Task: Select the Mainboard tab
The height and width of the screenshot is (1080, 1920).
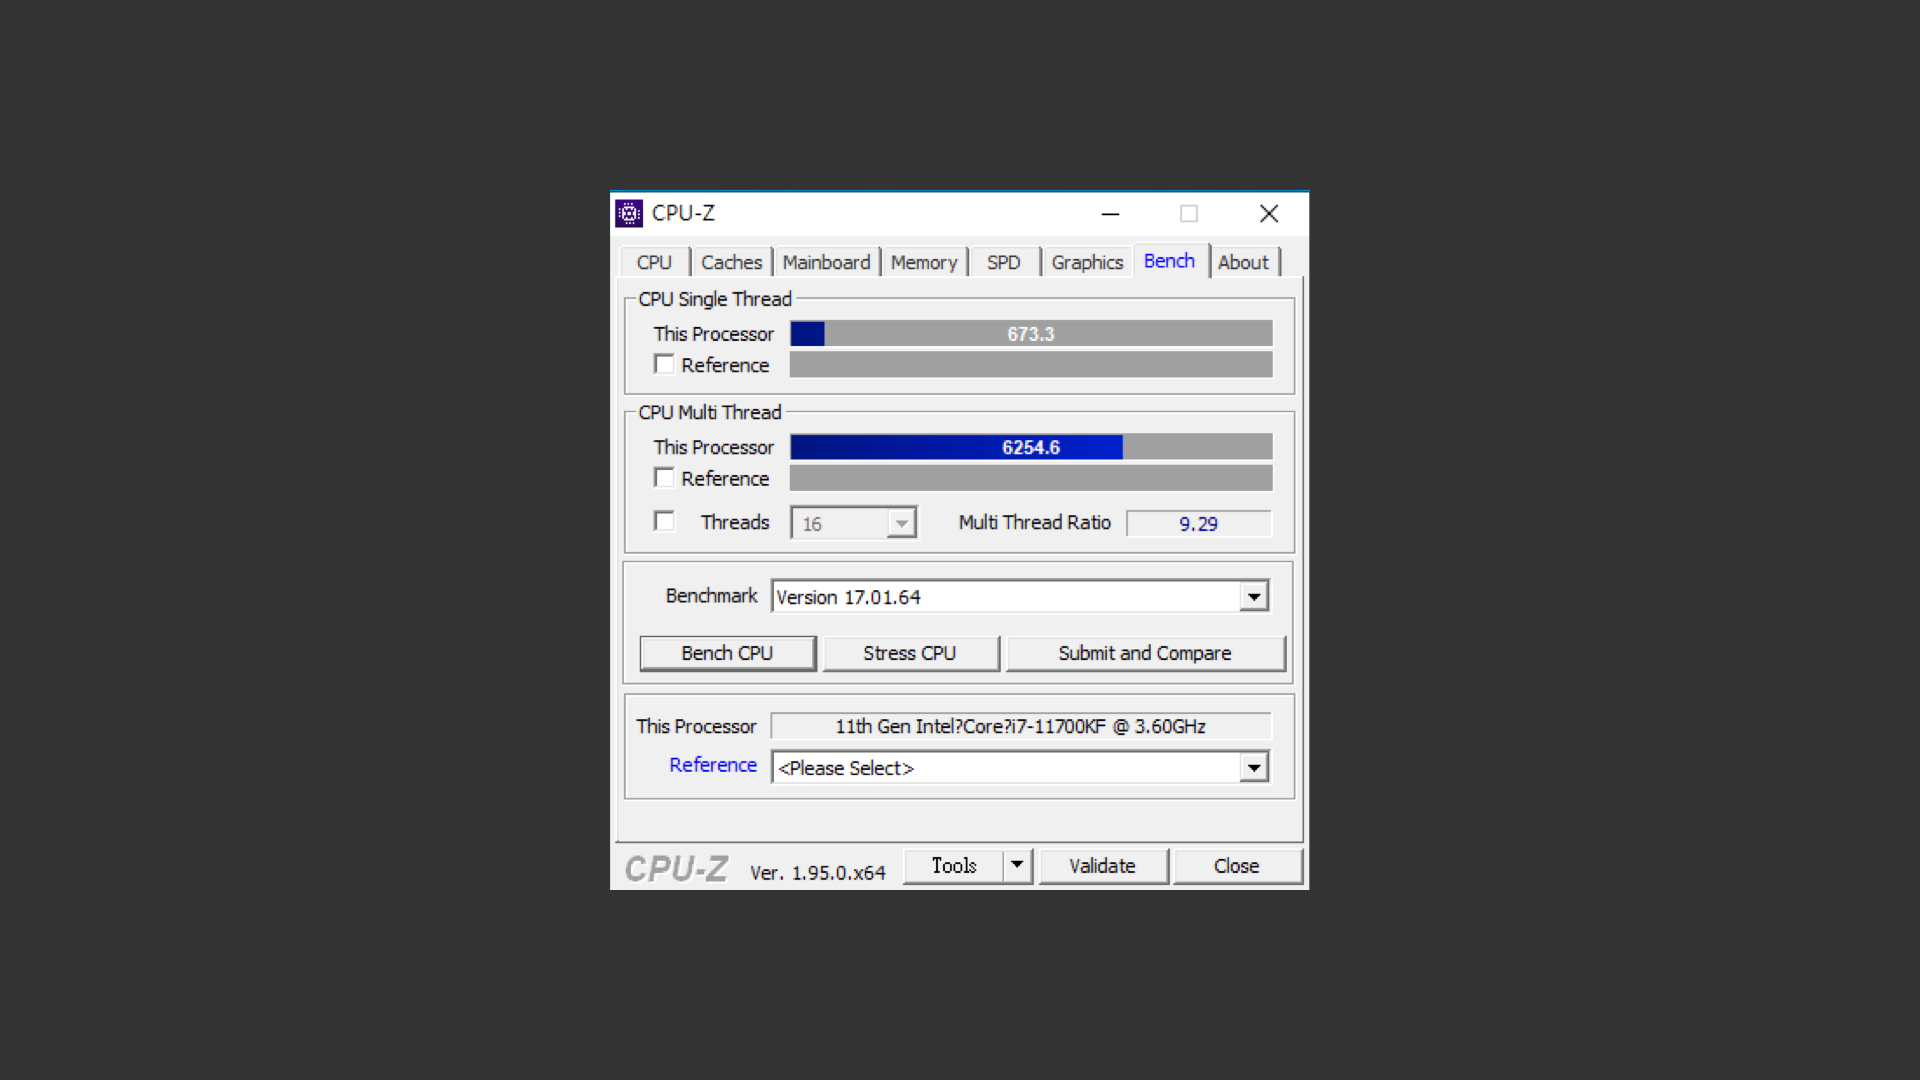Action: 826,262
